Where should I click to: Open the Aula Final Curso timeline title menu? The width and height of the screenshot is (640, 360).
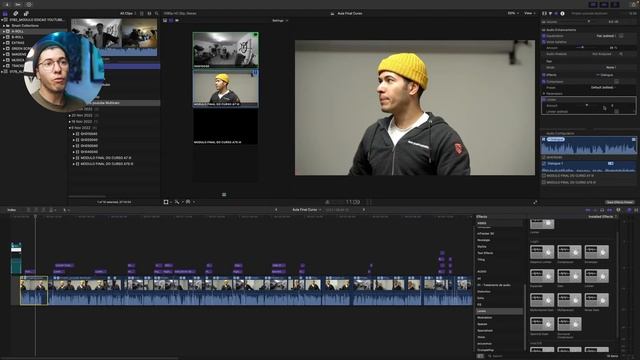(307, 210)
